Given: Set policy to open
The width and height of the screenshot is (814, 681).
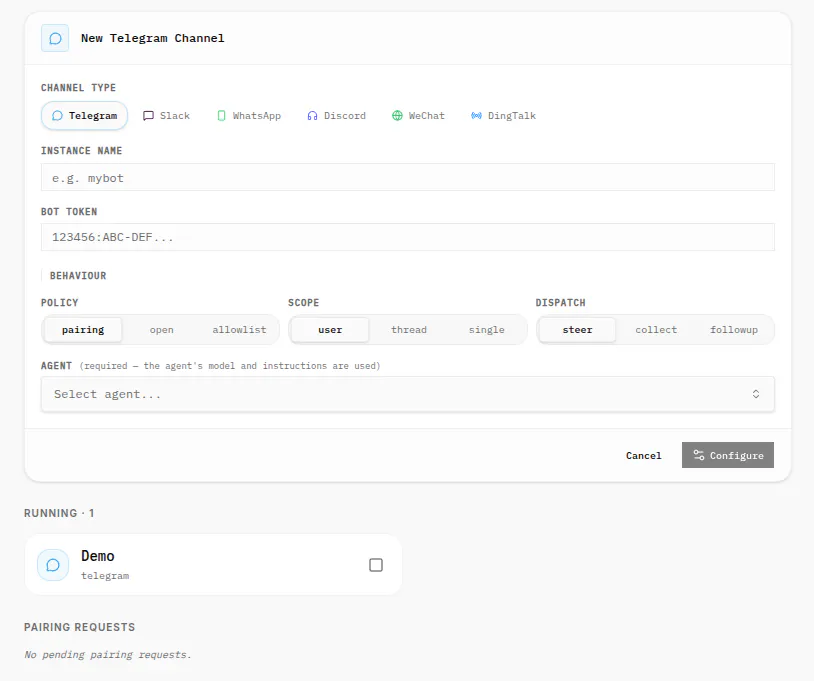Looking at the screenshot, I should click(161, 330).
